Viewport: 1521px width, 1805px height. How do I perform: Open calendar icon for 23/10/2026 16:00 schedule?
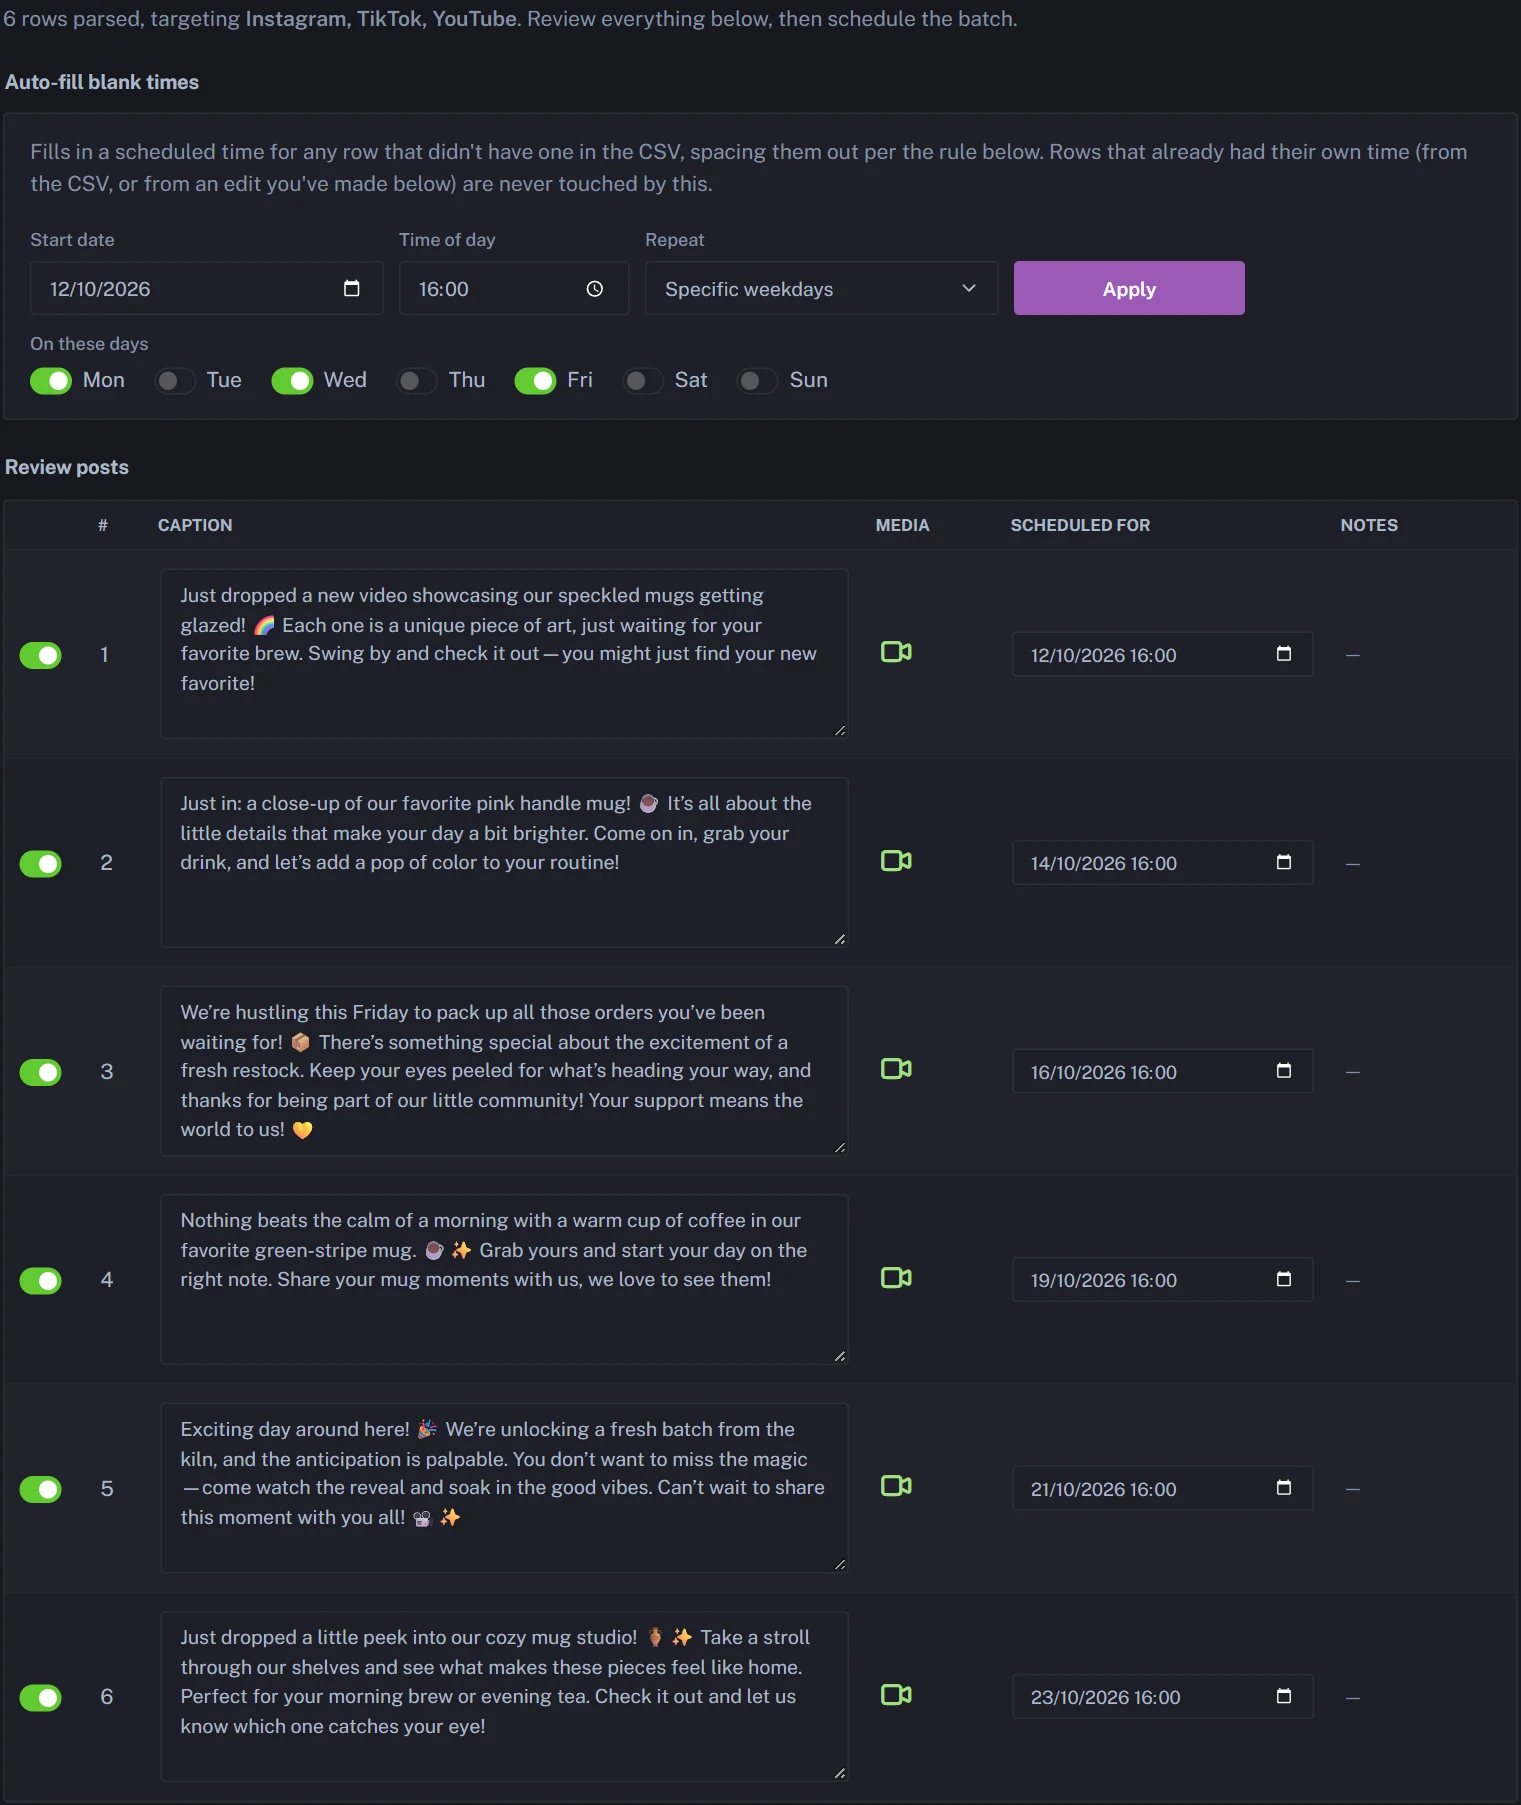click(1284, 1696)
